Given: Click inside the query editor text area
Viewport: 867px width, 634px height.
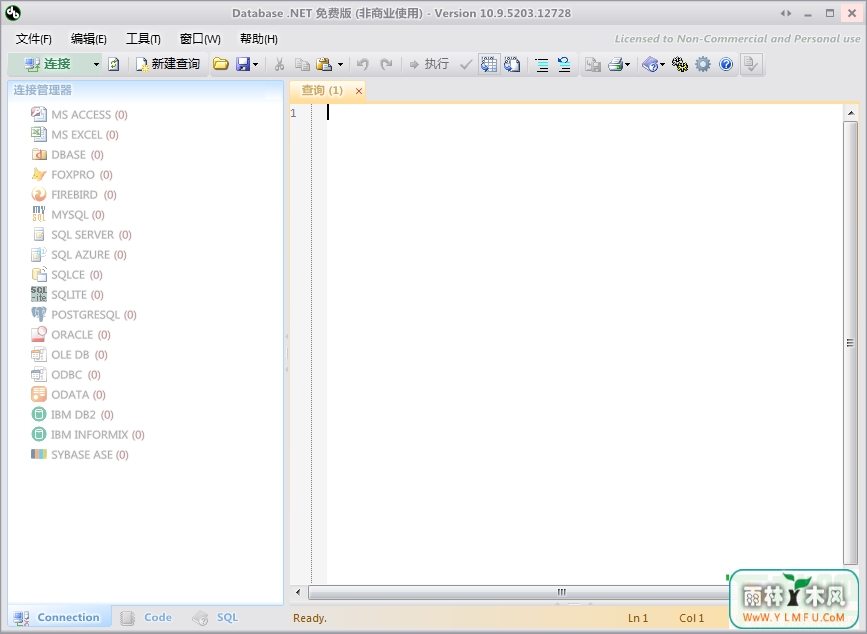Looking at the screenshot, I should (x=583, y=343).
